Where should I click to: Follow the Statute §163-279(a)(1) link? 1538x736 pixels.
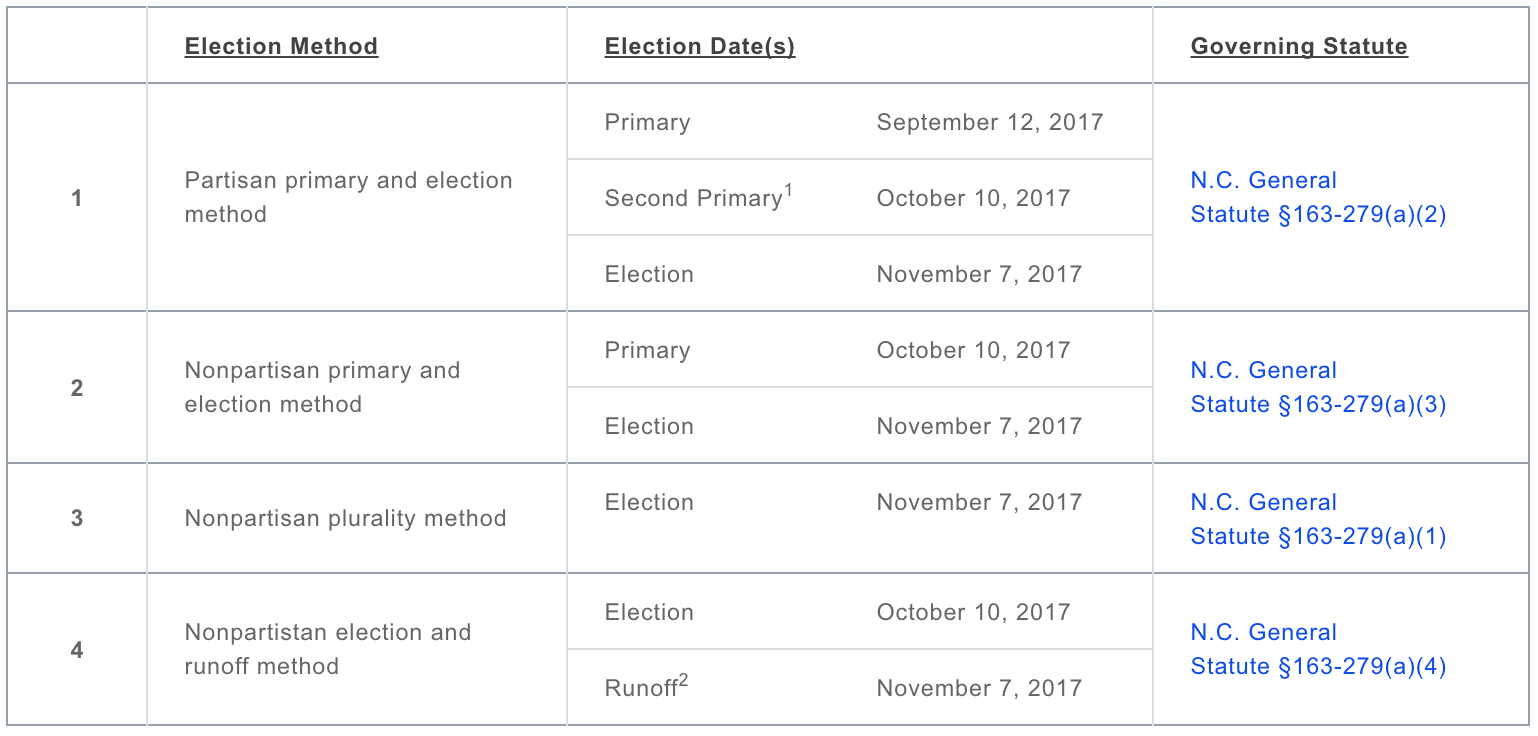coord(1317,536)
